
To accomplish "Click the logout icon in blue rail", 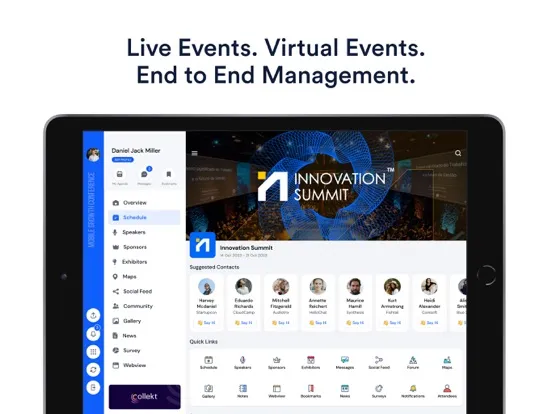I will coord(93,388).
